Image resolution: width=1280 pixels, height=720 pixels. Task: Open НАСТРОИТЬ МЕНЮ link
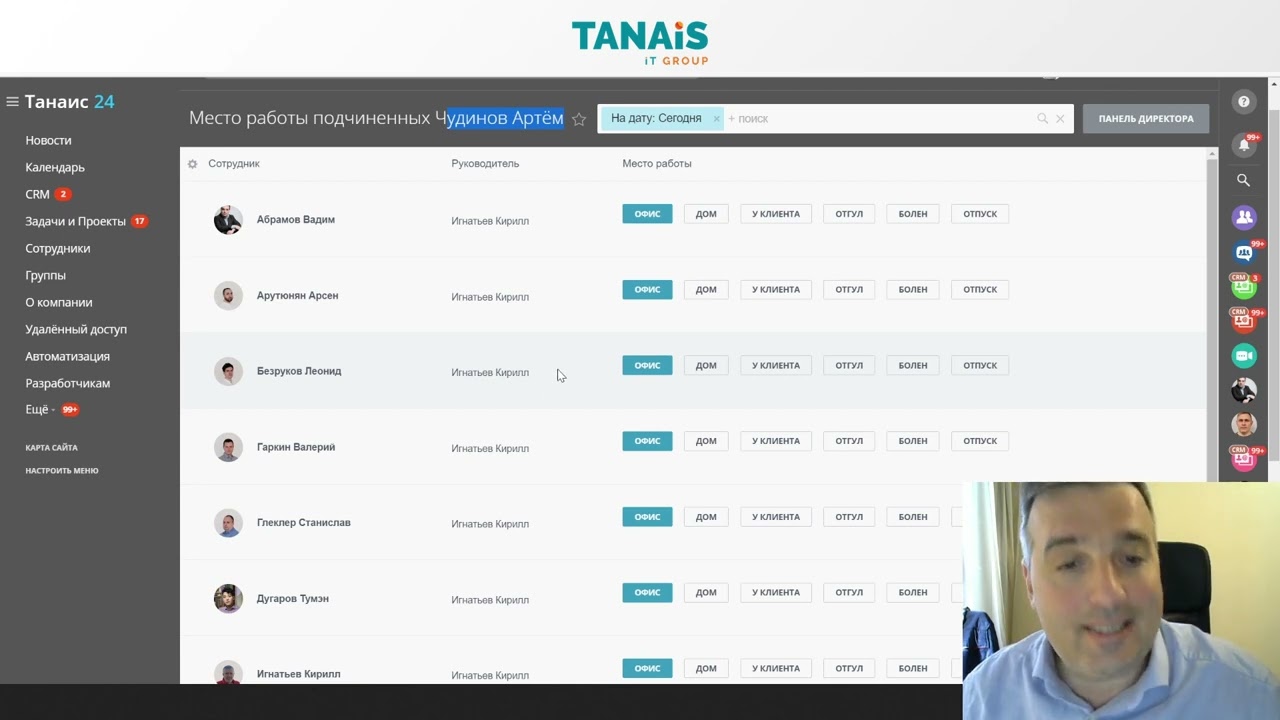tap(62, 471)
